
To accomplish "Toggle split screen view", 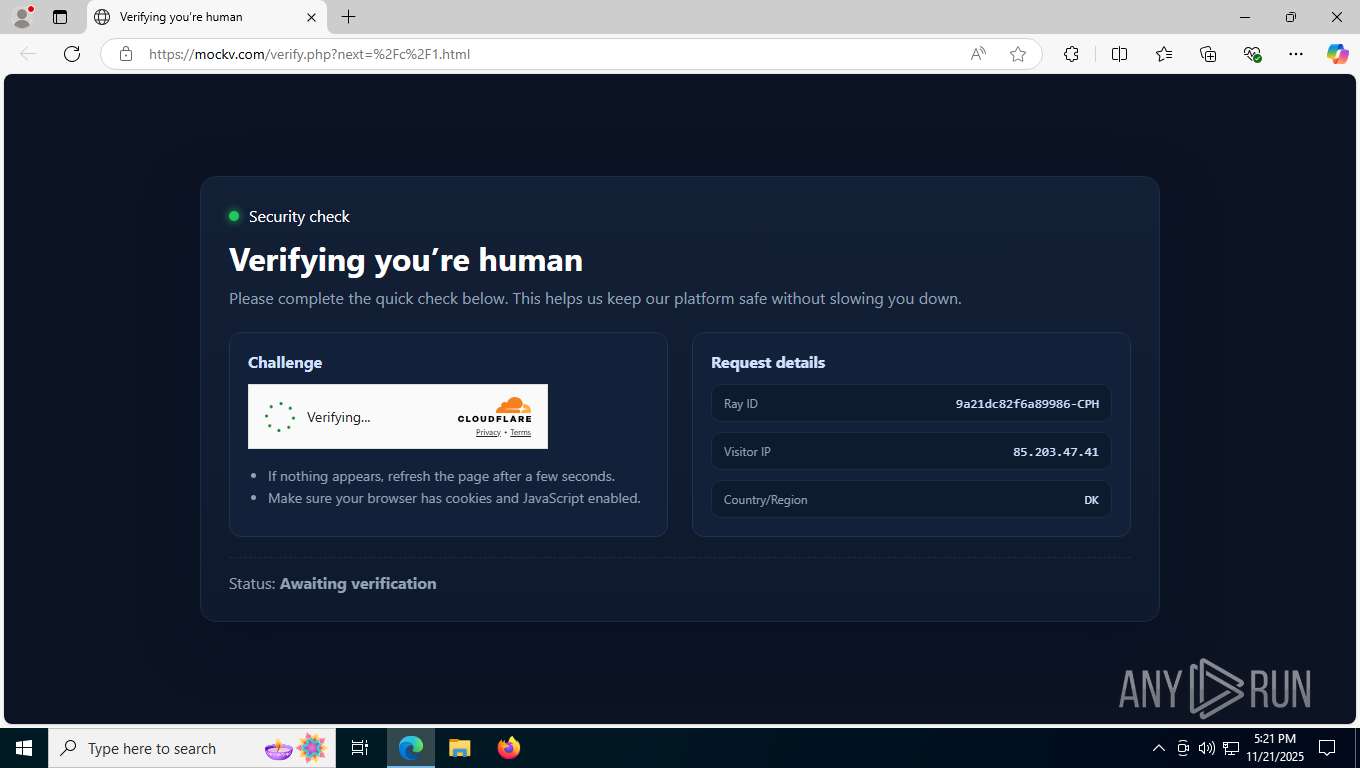I will tap(1119, 54).
